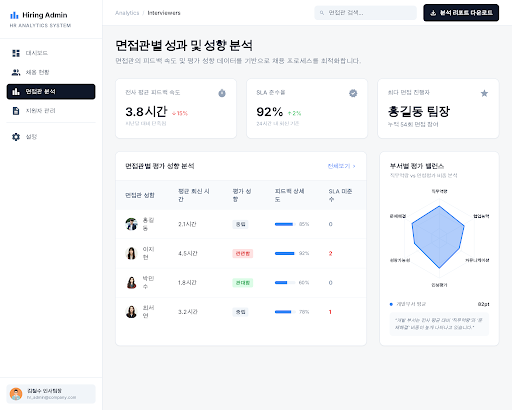Click the 85% feedback progress bar

click(x=285, y=224)
